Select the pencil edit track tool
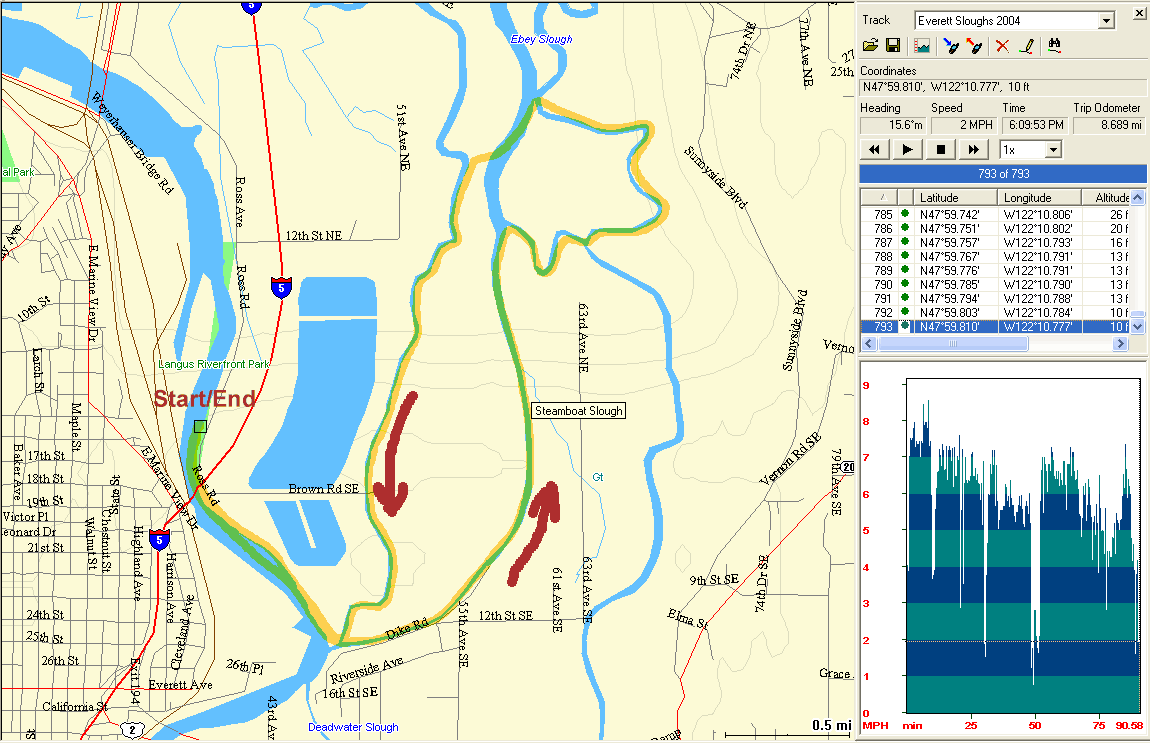 pos(1025,46)
